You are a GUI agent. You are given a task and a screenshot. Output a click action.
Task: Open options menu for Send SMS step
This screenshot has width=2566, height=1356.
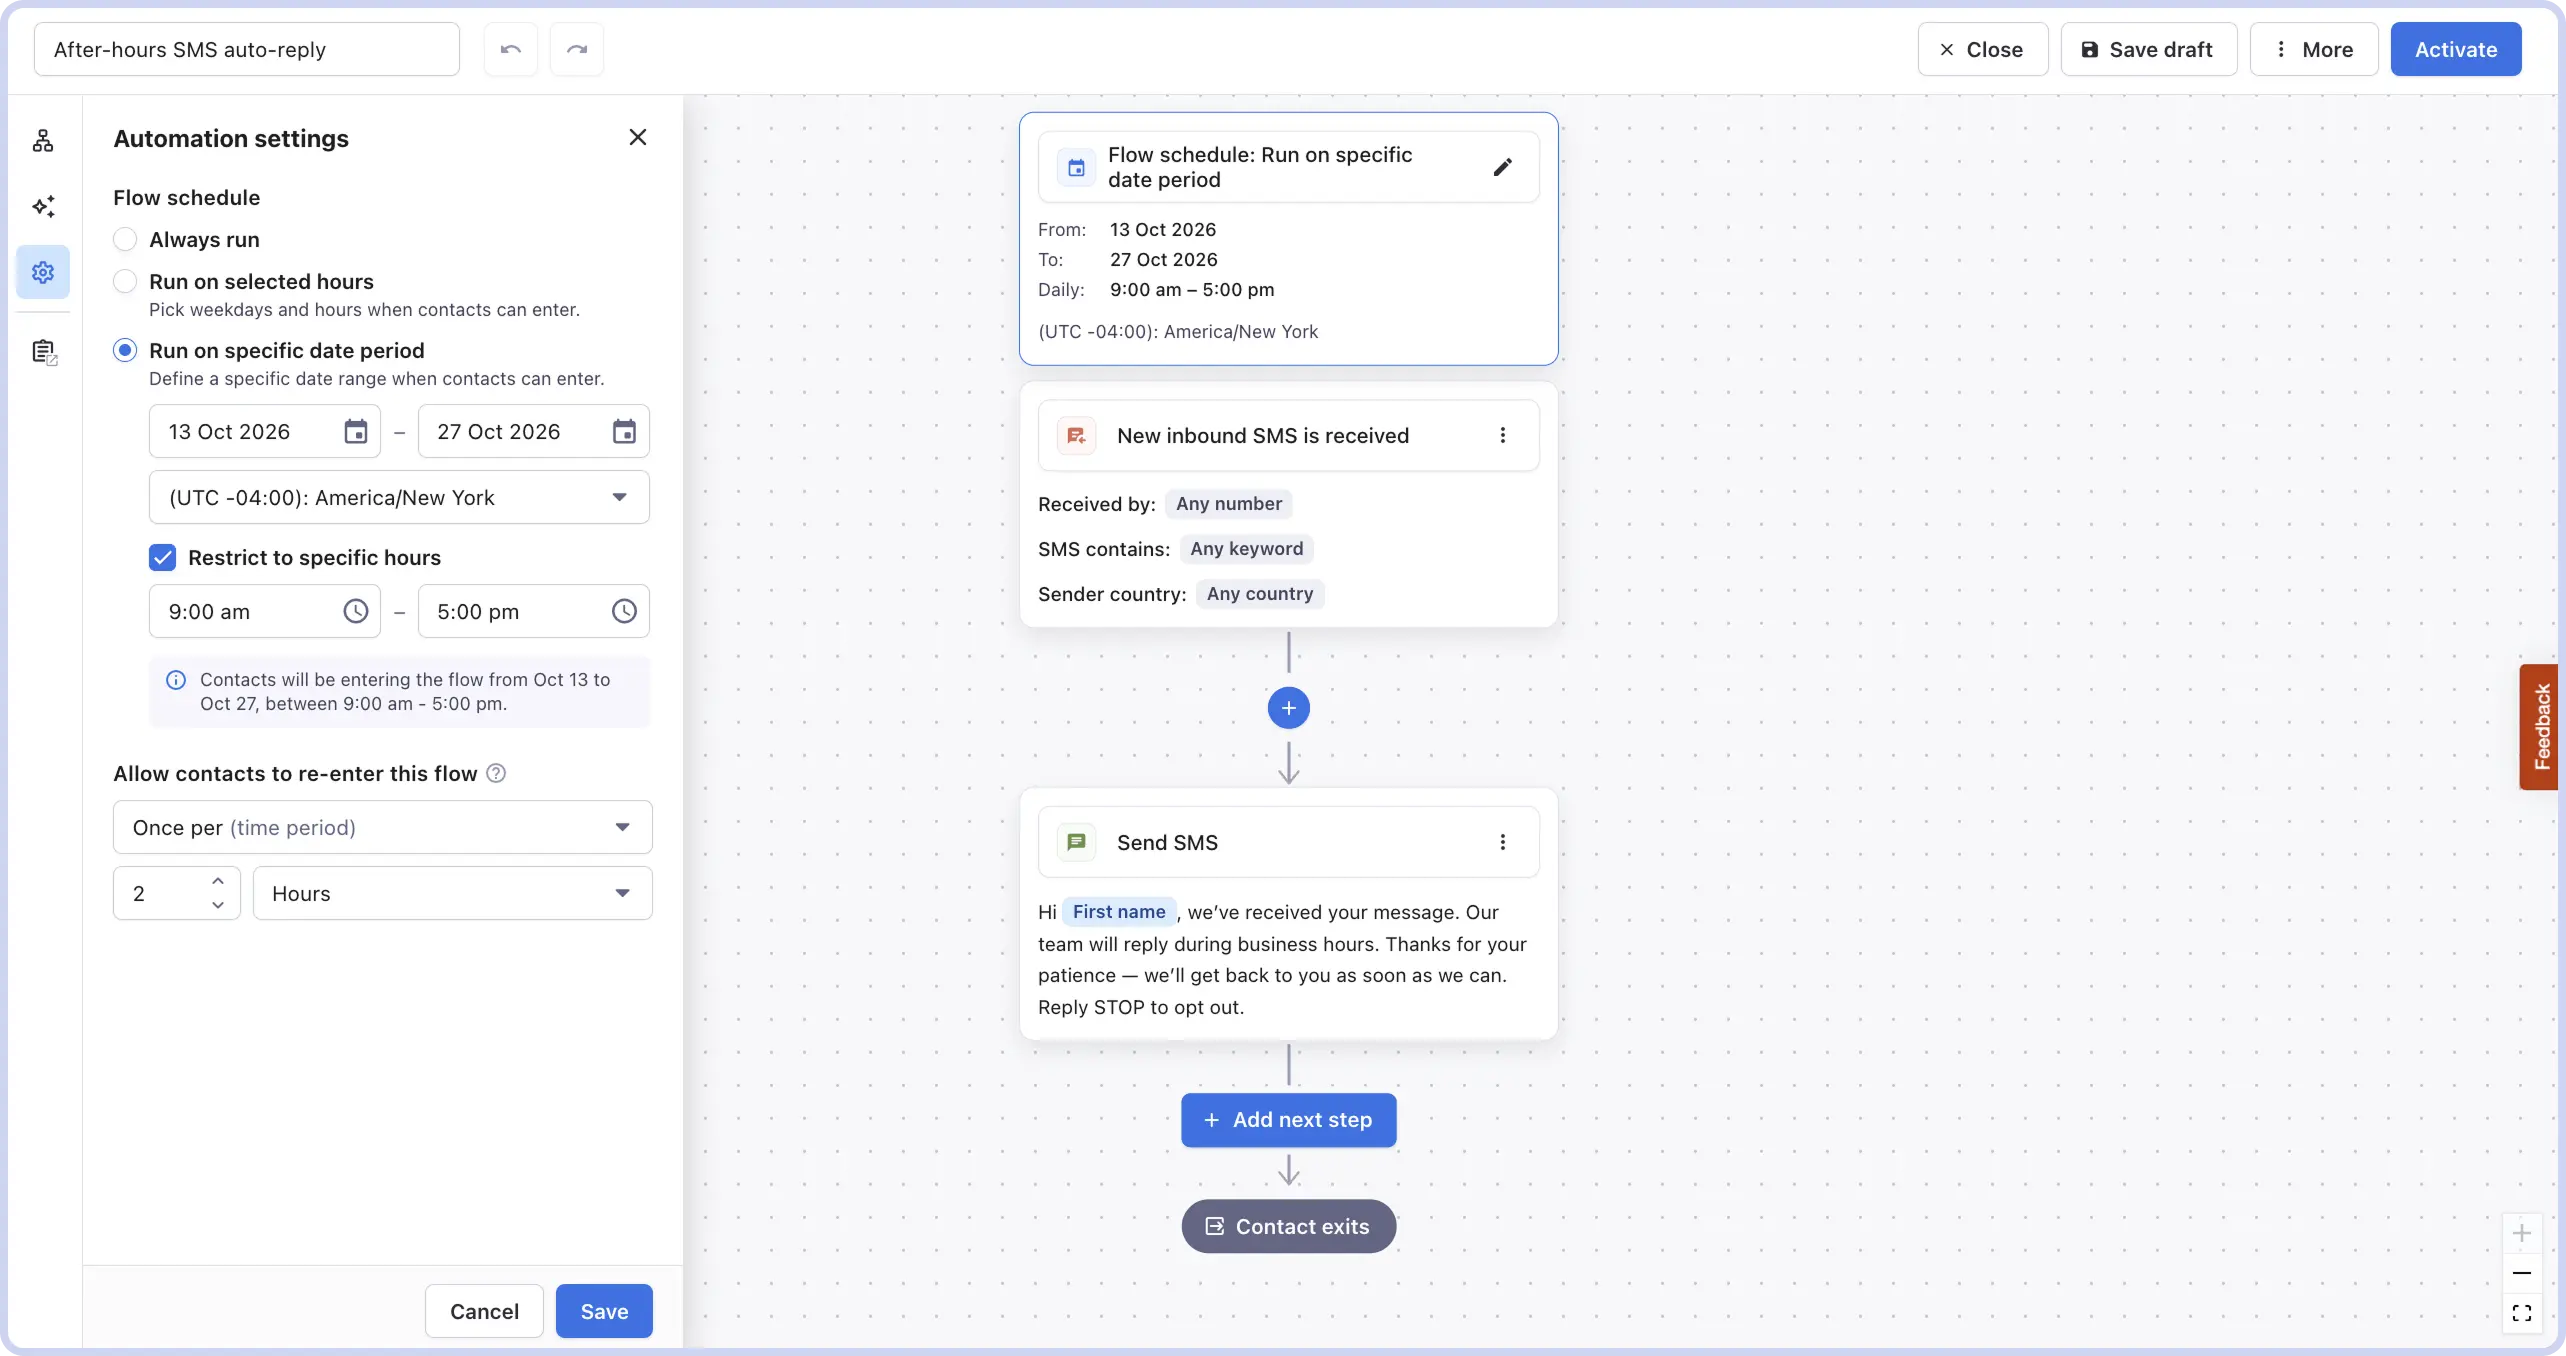pos(1502,842)
